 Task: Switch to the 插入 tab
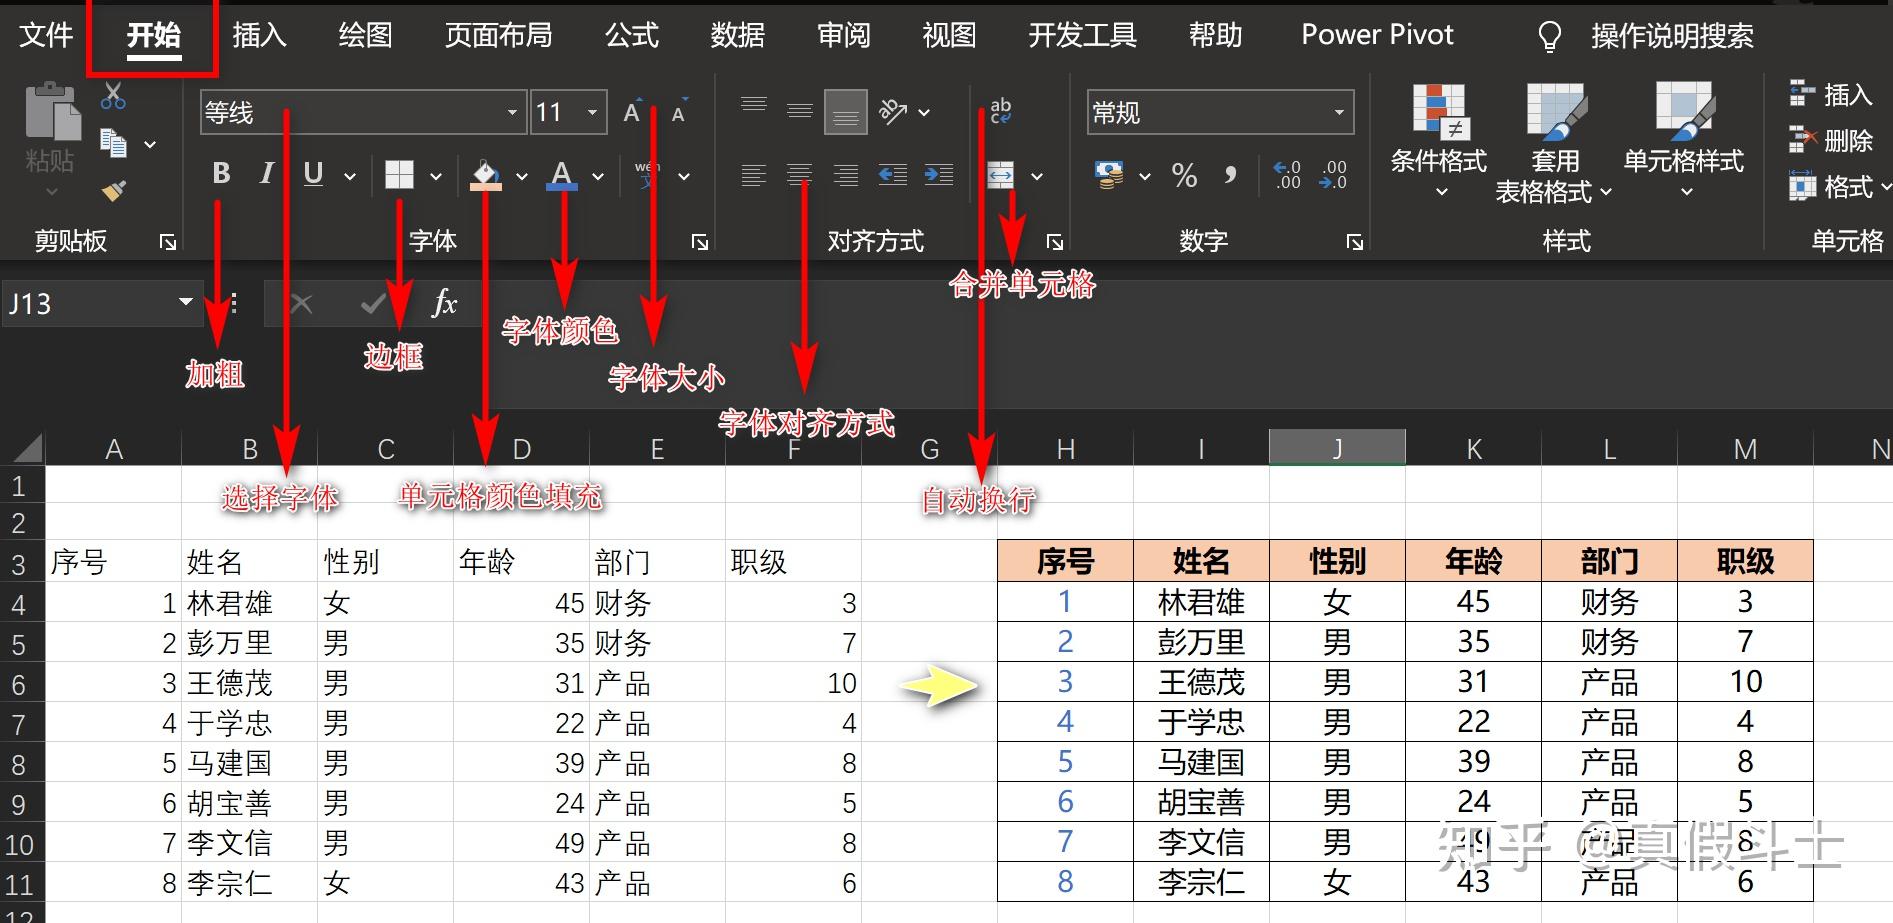click(x=259, y=35)
